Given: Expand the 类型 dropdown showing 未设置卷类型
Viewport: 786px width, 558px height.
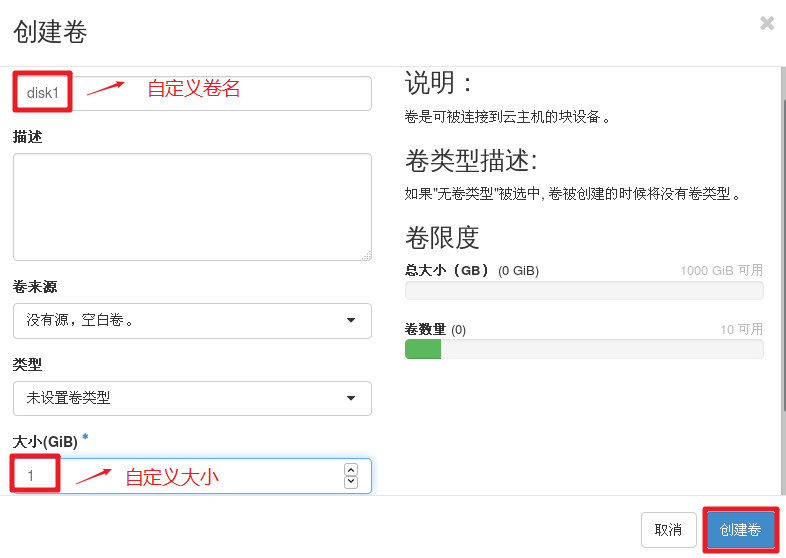Looking at the screenshot, I should coord(192,398).
